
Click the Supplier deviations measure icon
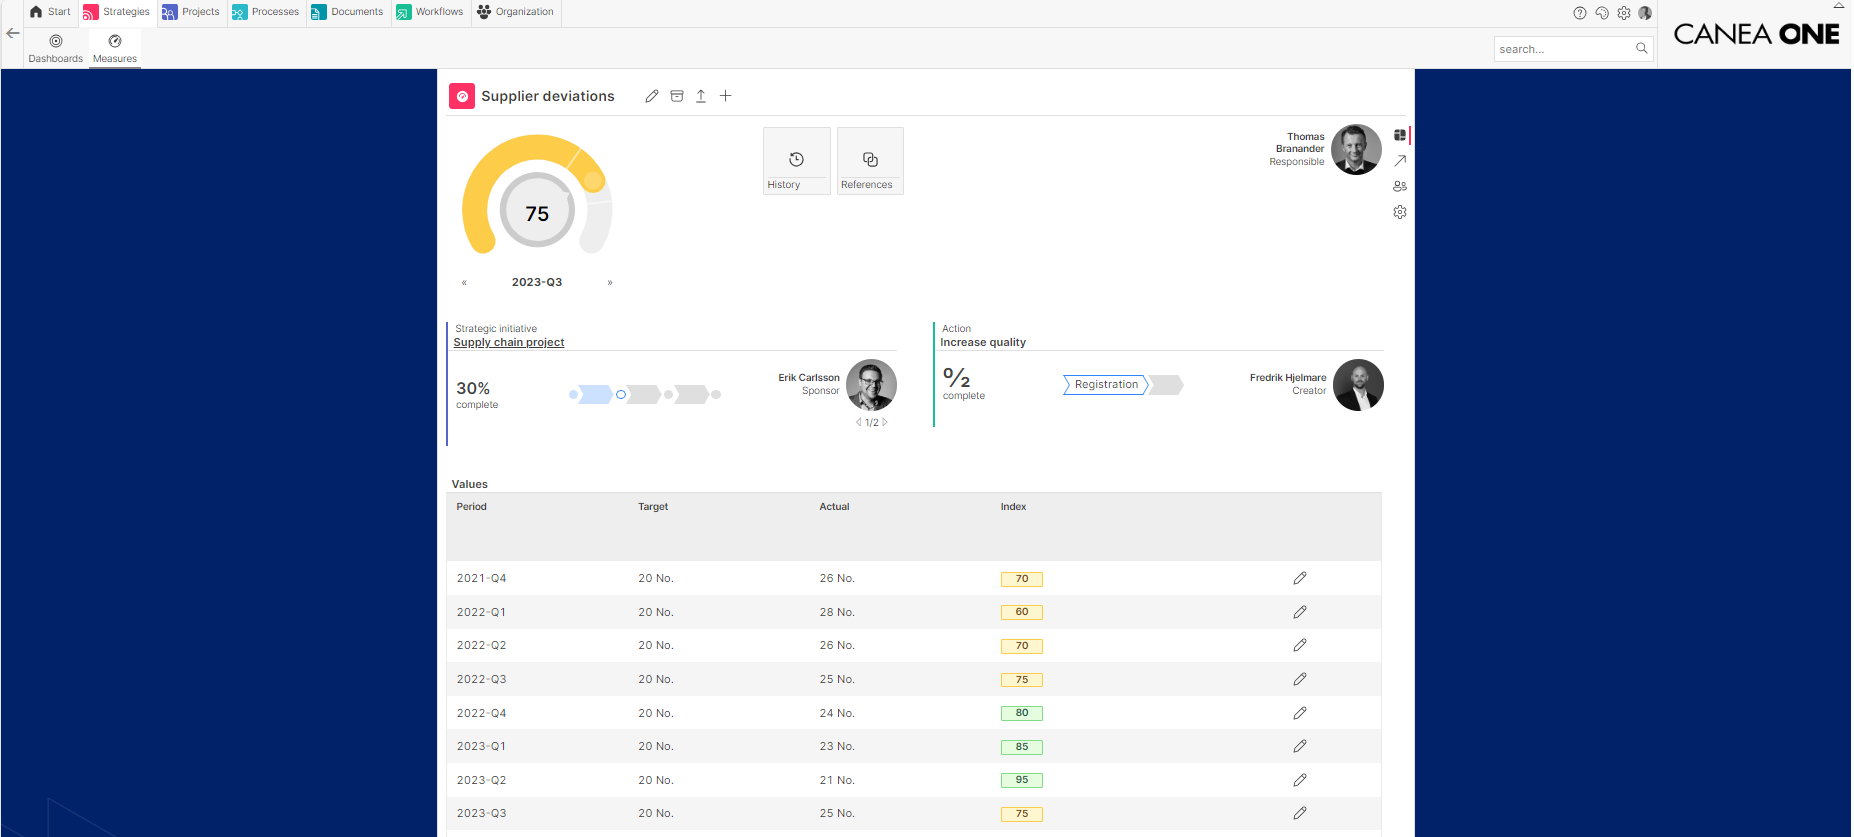tap(462, 96)
